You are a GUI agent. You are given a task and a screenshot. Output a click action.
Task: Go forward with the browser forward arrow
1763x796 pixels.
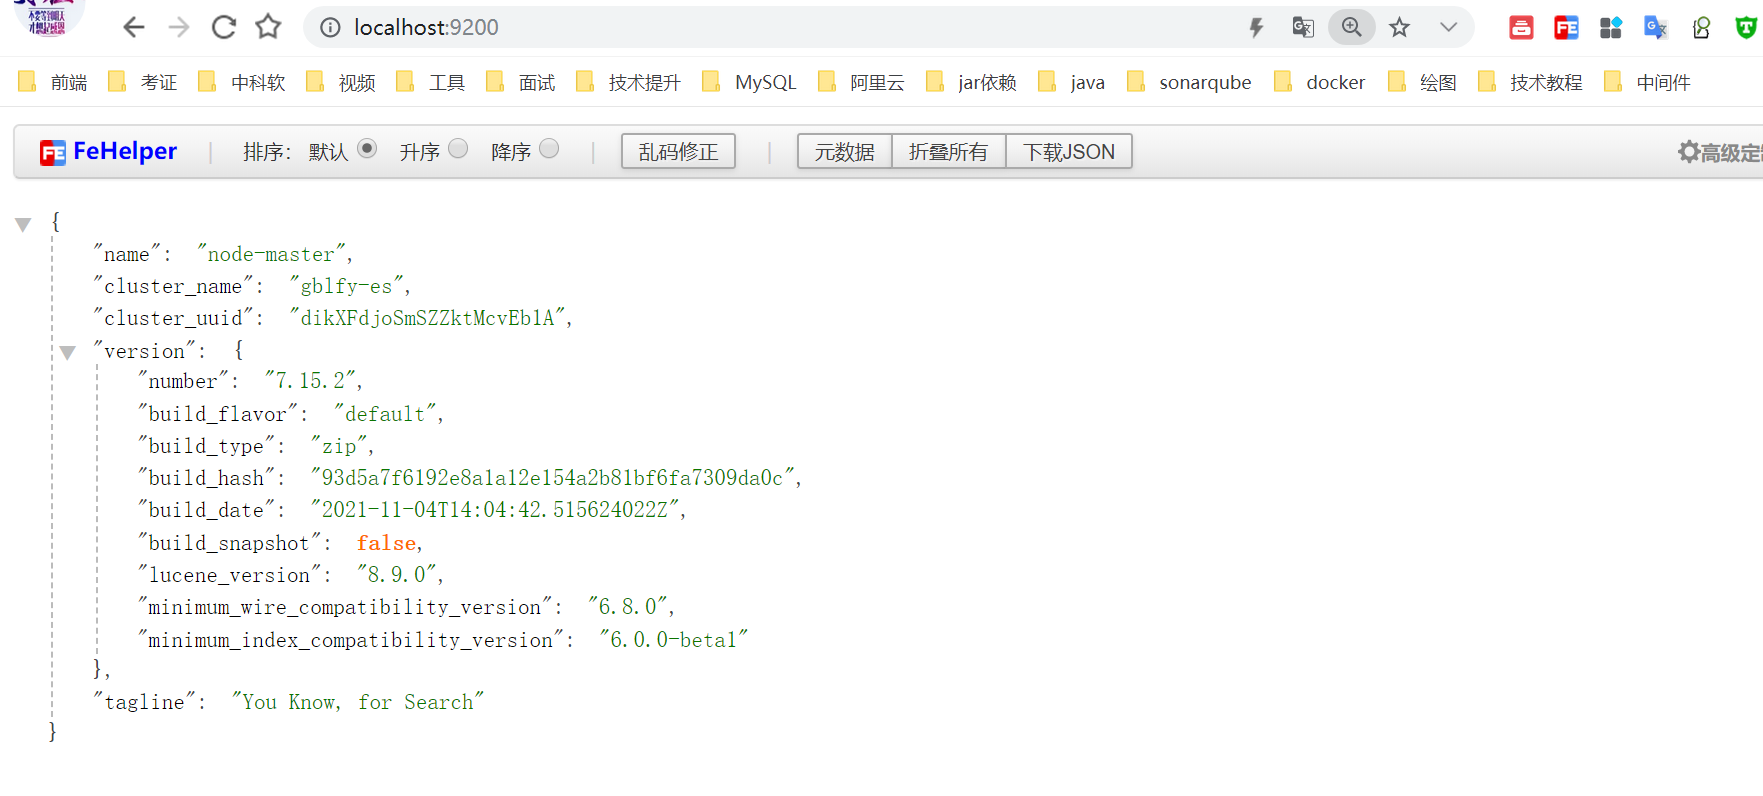tap(179, 27)
